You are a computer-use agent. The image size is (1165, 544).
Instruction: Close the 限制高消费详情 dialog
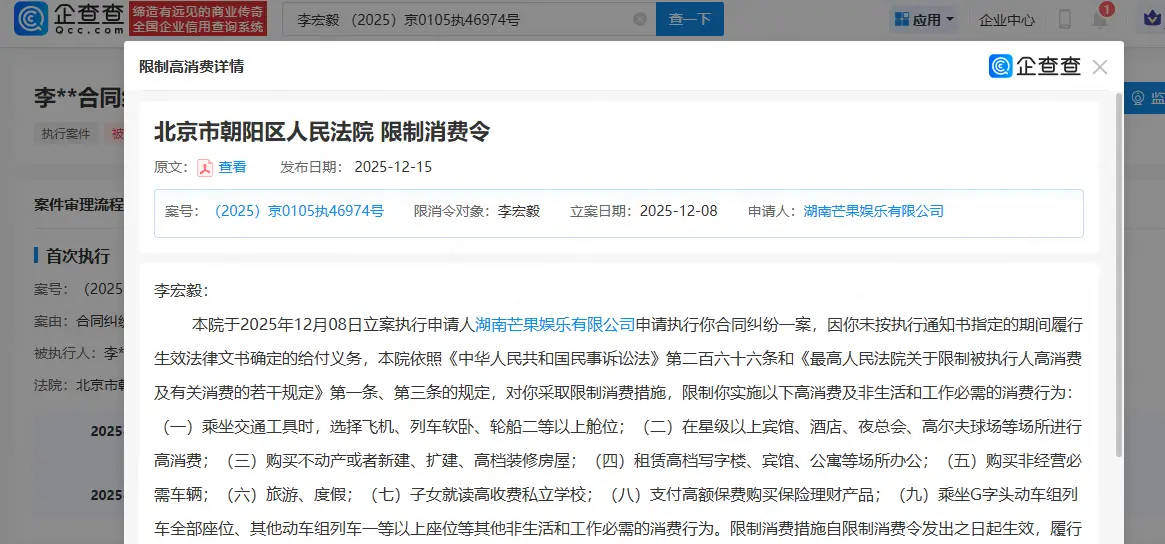(1100, 67)
